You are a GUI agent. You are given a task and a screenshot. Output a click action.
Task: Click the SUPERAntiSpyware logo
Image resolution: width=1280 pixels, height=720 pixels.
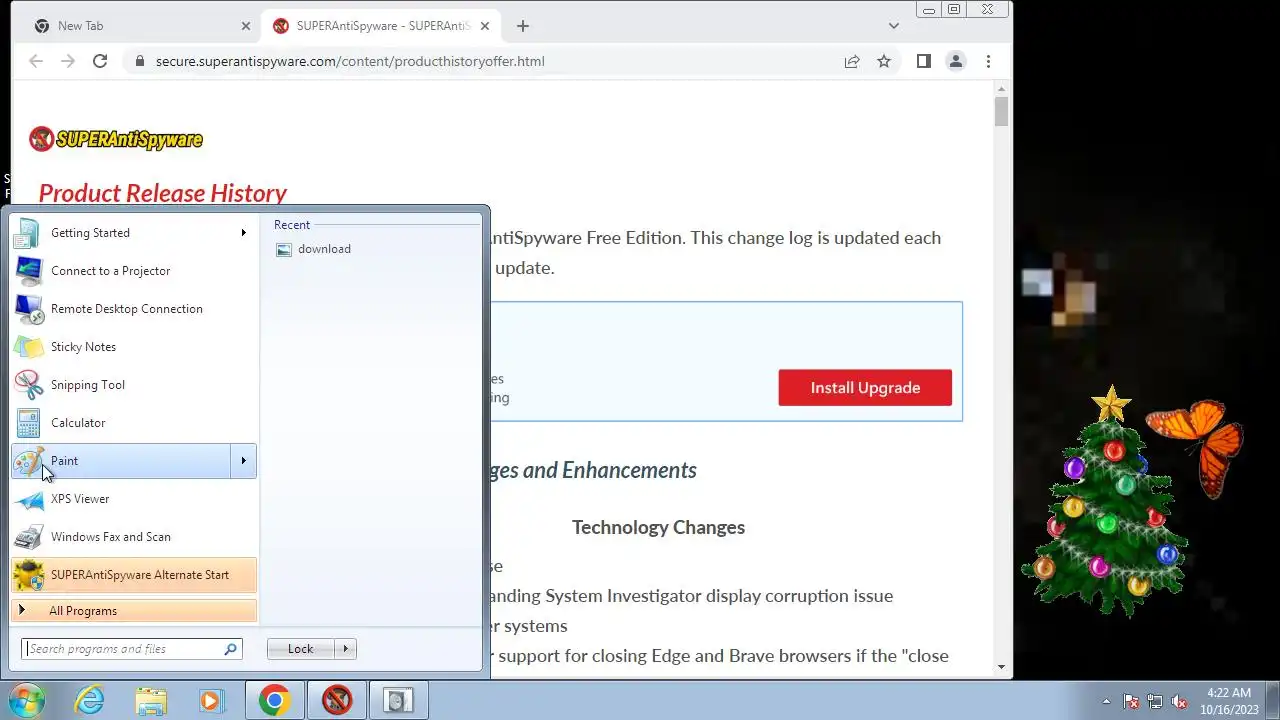tap(116, 139)
